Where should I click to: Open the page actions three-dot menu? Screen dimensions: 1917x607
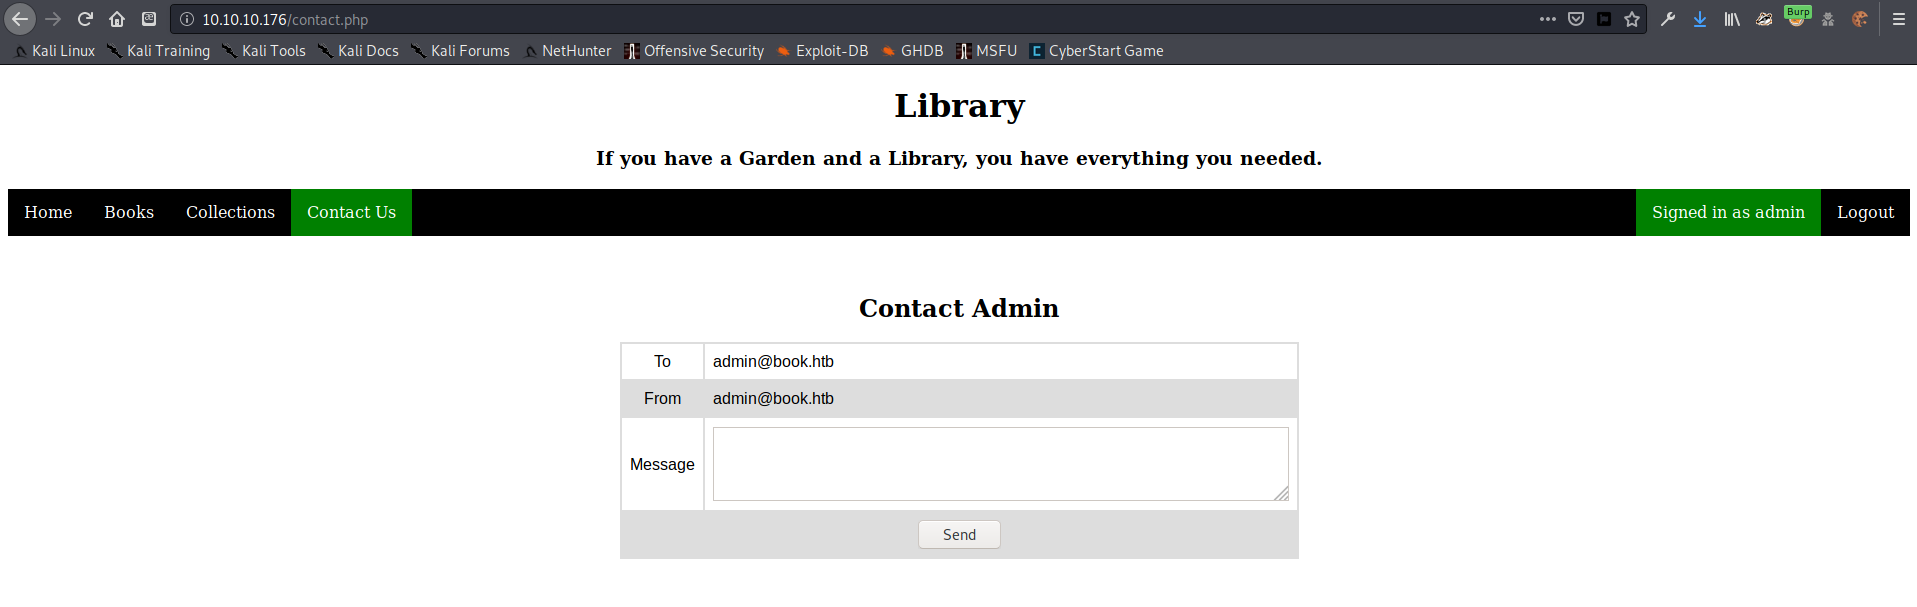[x=1548, y=19]
